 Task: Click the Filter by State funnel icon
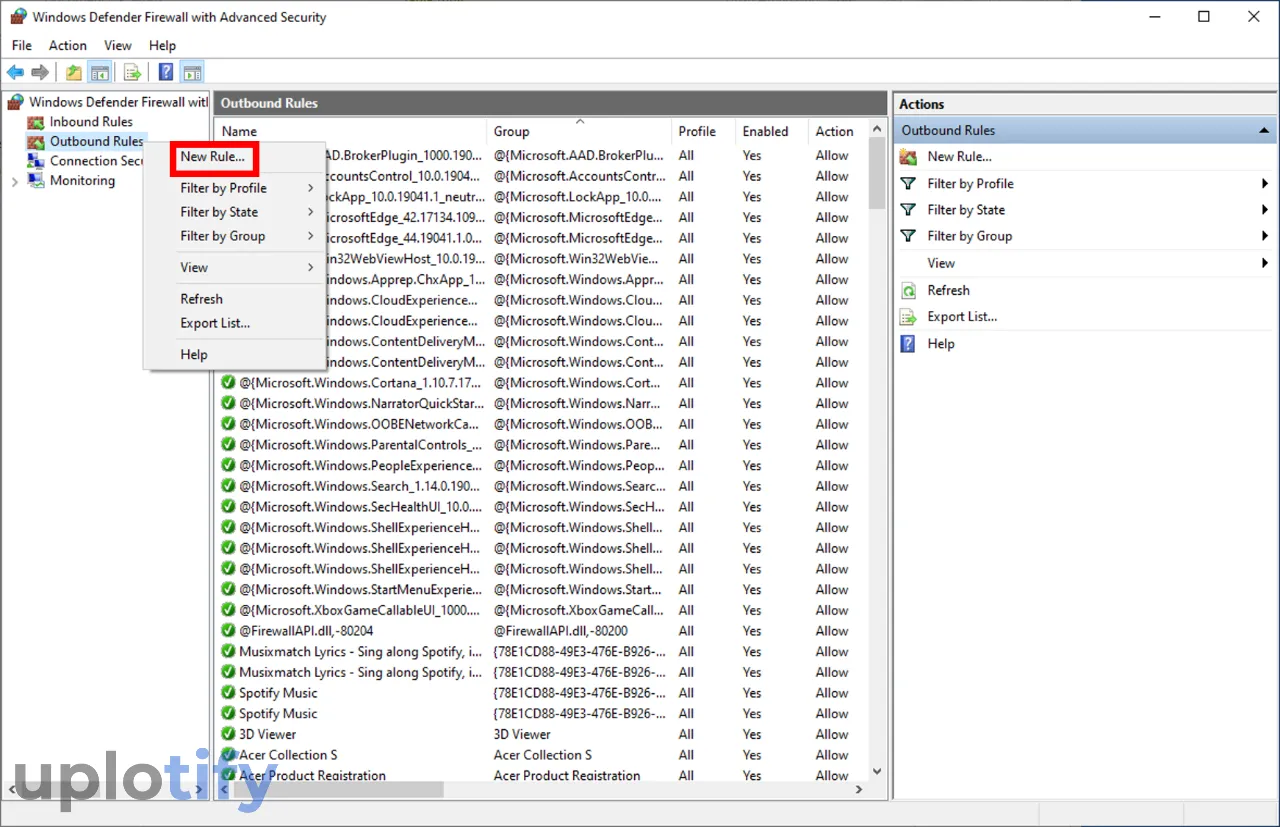point(908,210)
